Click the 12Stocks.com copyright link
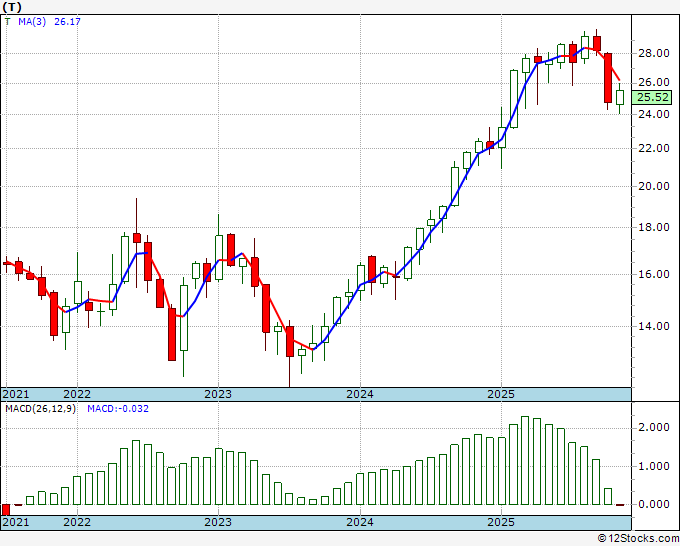This screenshot has height=546, width=680. 638,539
